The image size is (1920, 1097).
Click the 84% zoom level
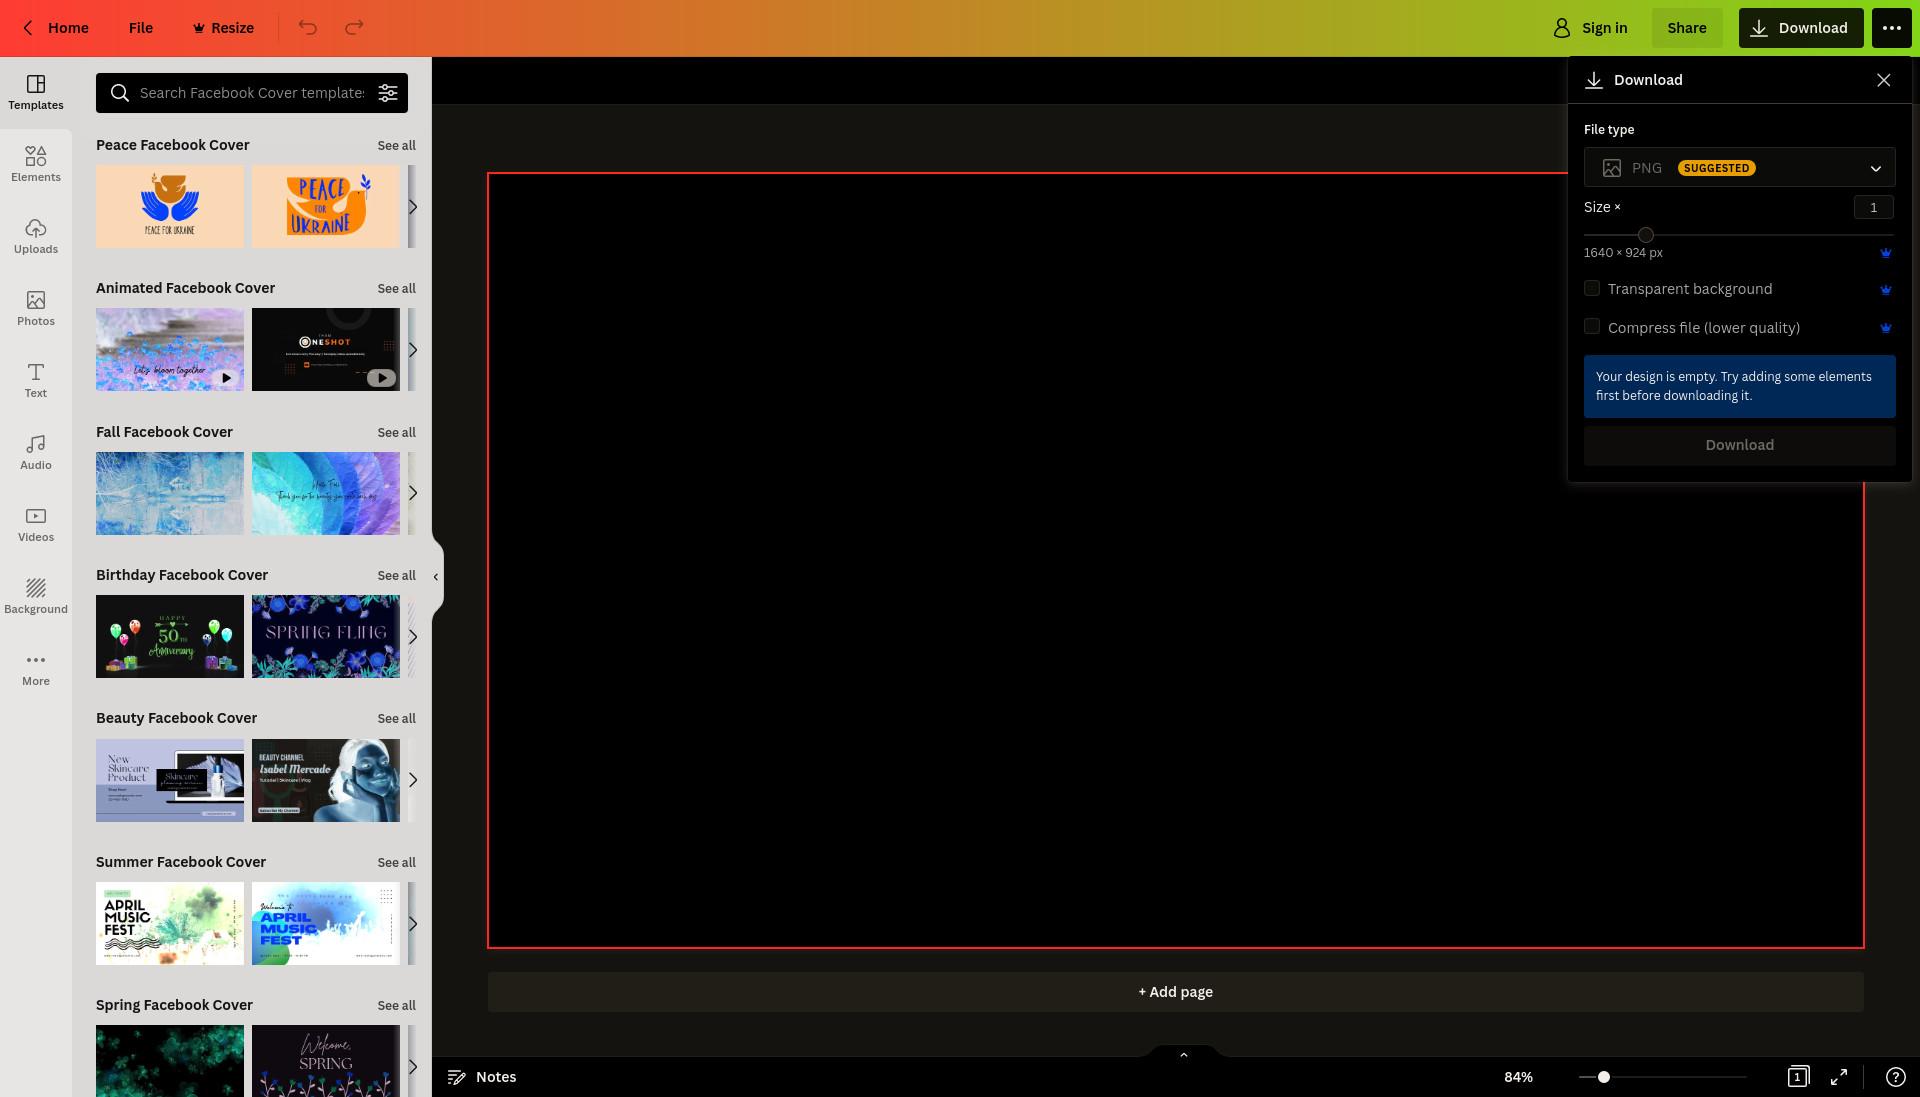pos(1518,1077)
